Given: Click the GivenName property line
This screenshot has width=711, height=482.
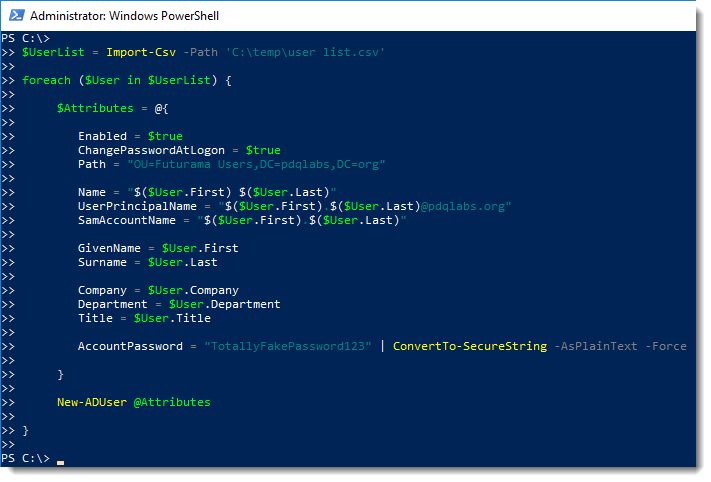Looking at the screenshot, I should [158, 248].
